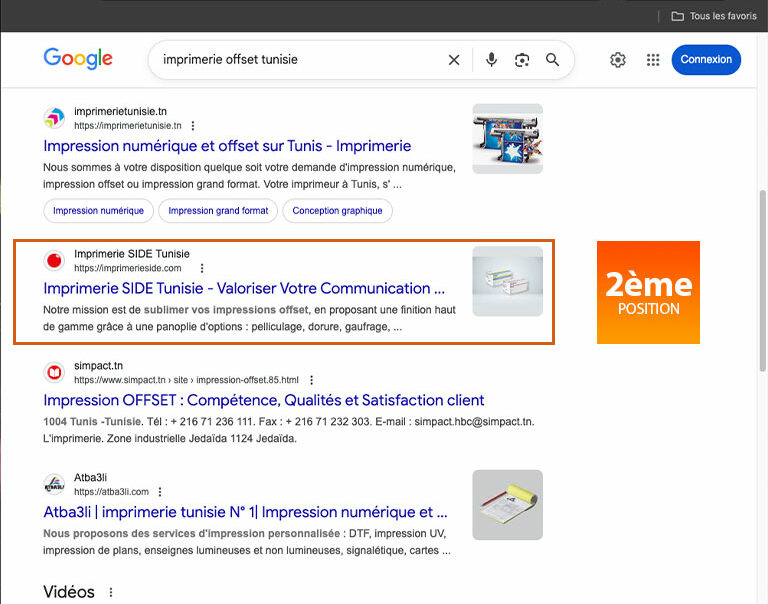Open Google Lens image search
This screenshot has height=604, width=768.
click(x=522, y=60)
